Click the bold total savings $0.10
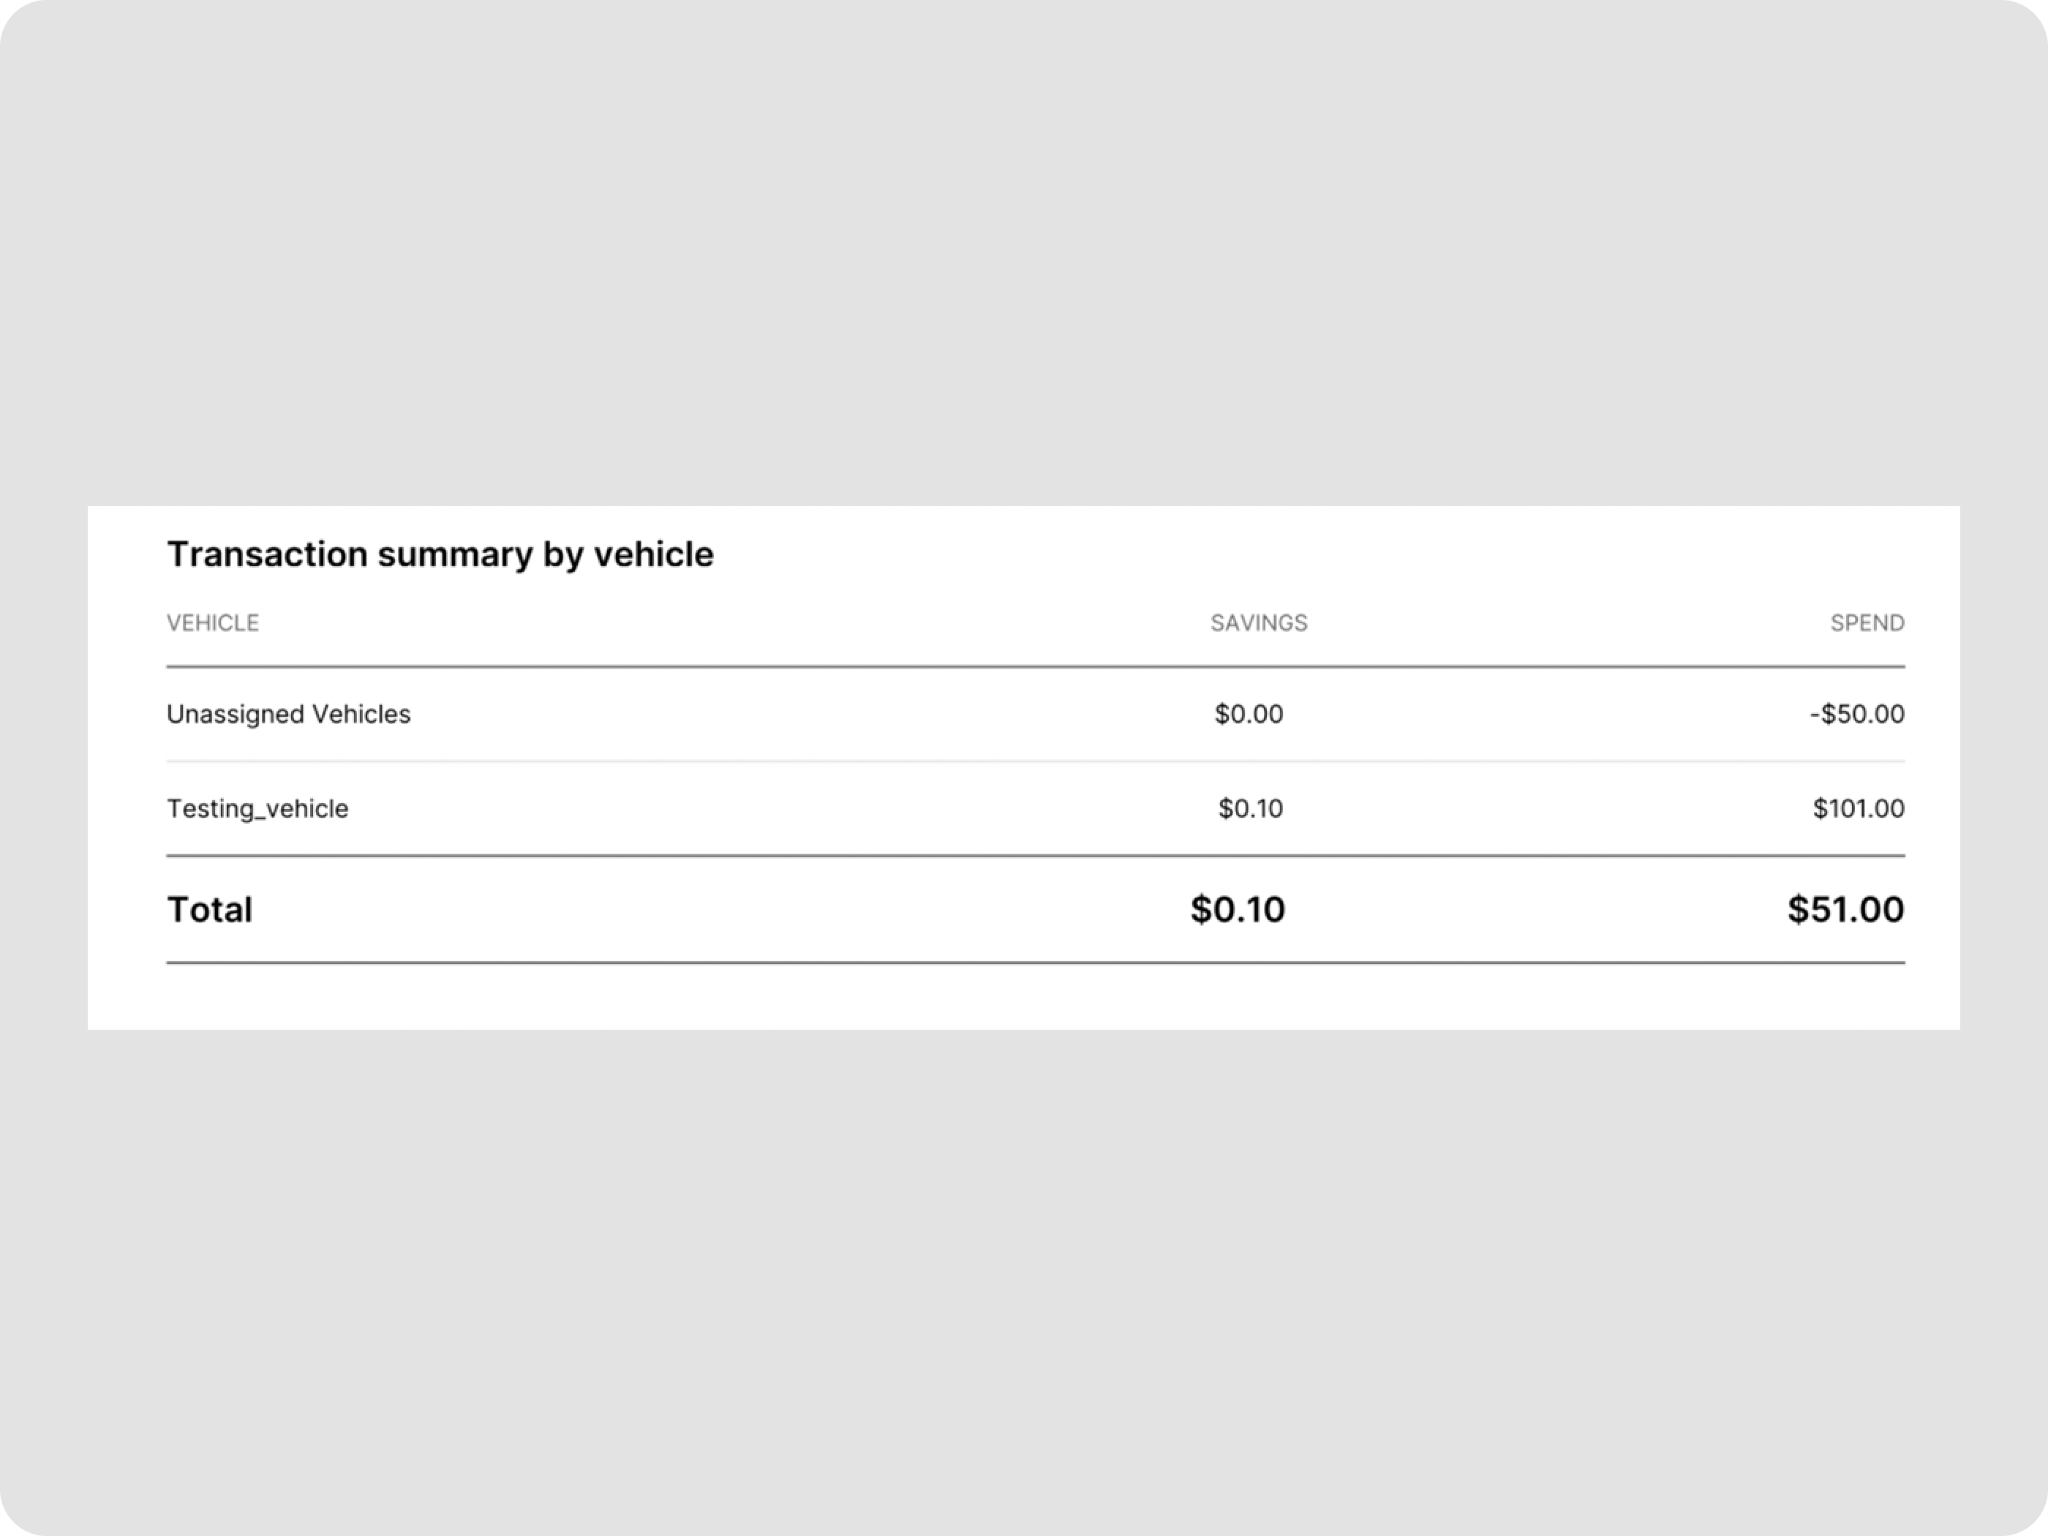Image resolution: width=2048 pixels, height=1536 pixels. pos(1238,909)
